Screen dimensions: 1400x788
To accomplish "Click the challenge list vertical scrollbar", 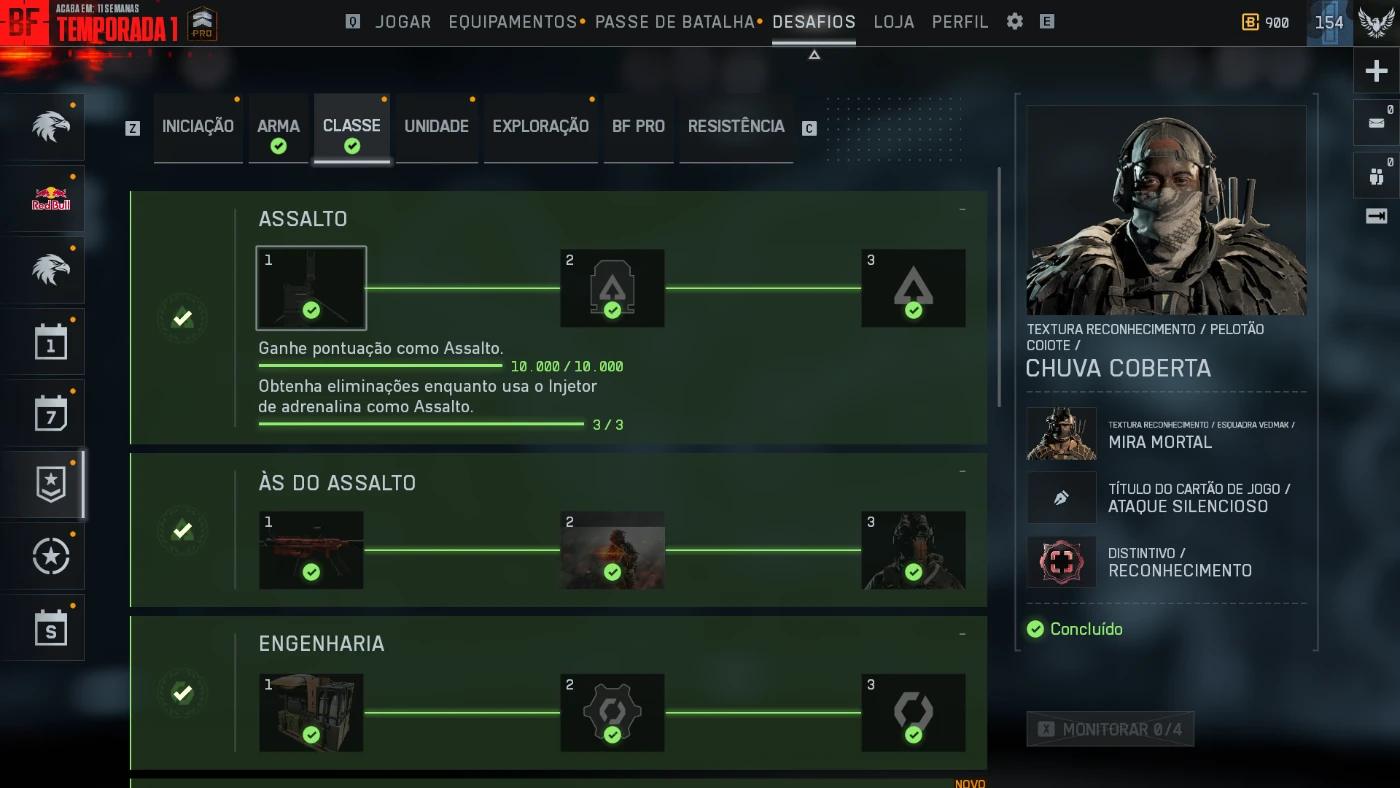I will pyautogui.click(x=999, y=287).
